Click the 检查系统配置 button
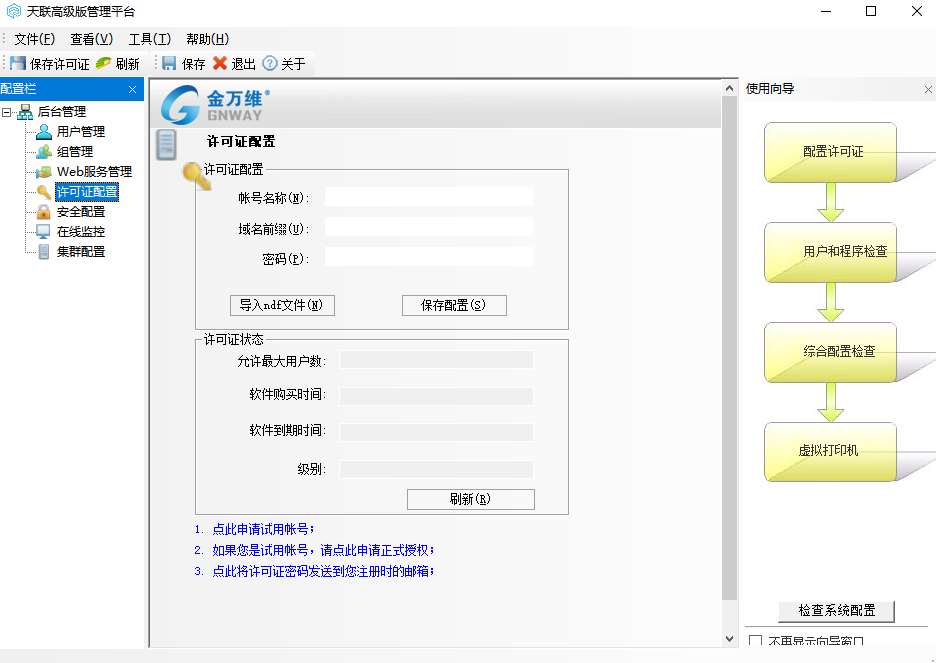 (836, 611)
